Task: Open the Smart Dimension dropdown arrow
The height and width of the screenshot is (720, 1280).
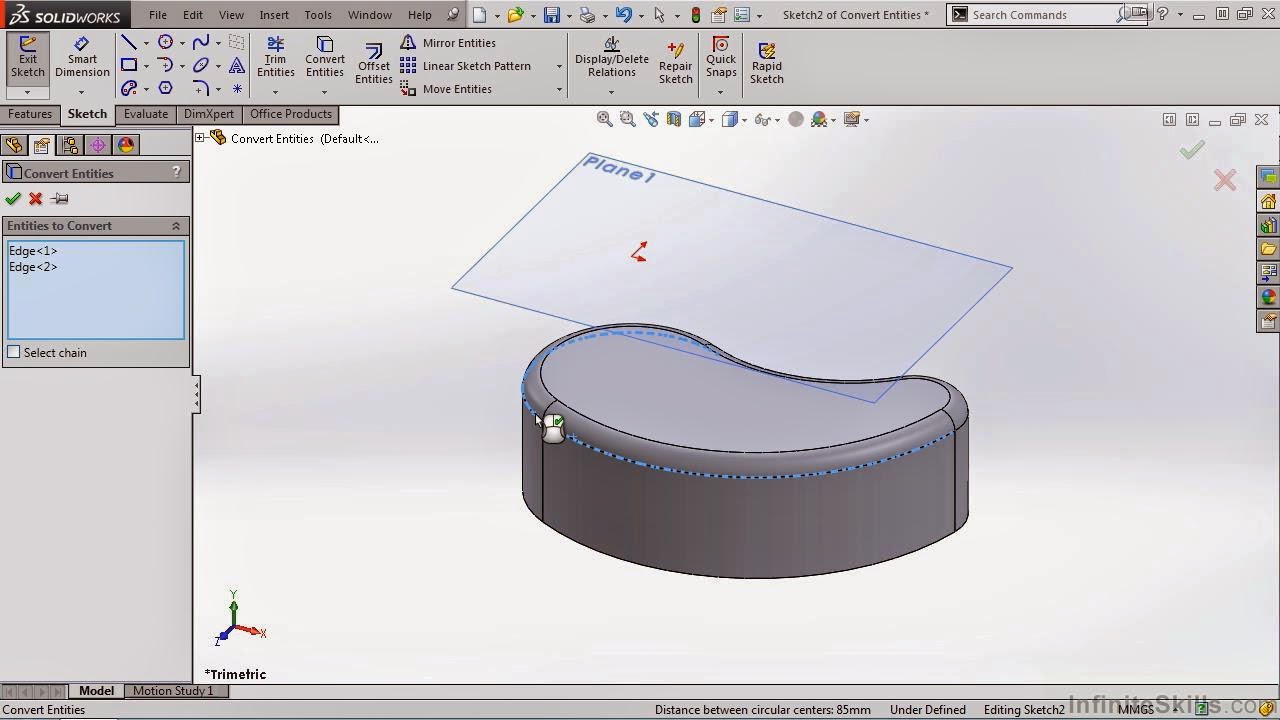Action: click(82, 92)
